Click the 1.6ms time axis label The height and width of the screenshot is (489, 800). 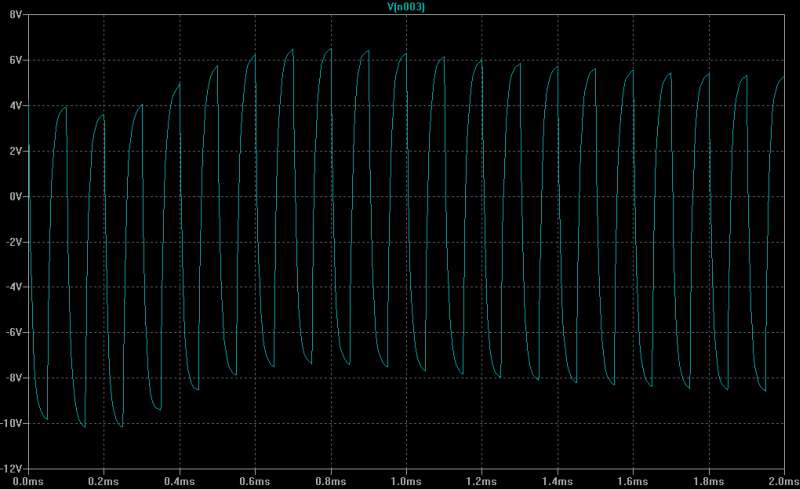(633, 481)
